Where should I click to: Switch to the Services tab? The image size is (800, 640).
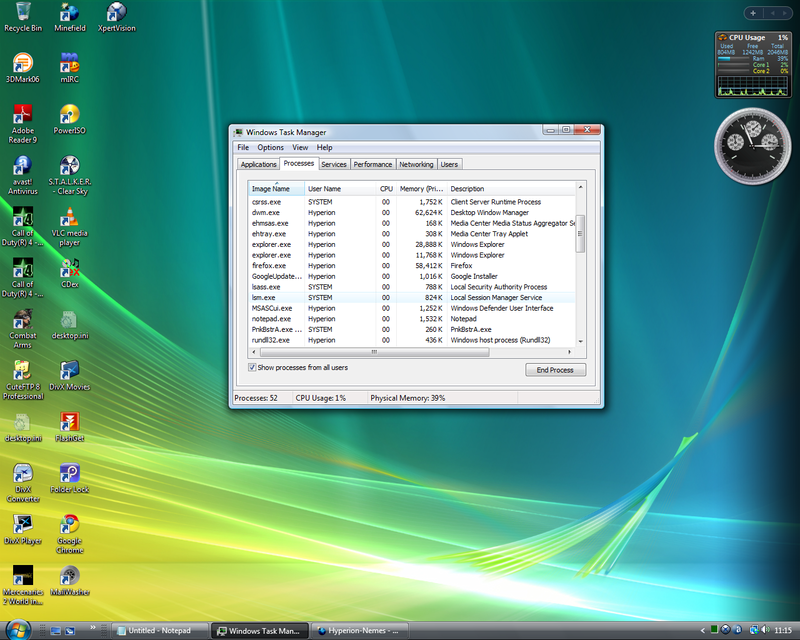pyautogui.click(x=334, y=164)
